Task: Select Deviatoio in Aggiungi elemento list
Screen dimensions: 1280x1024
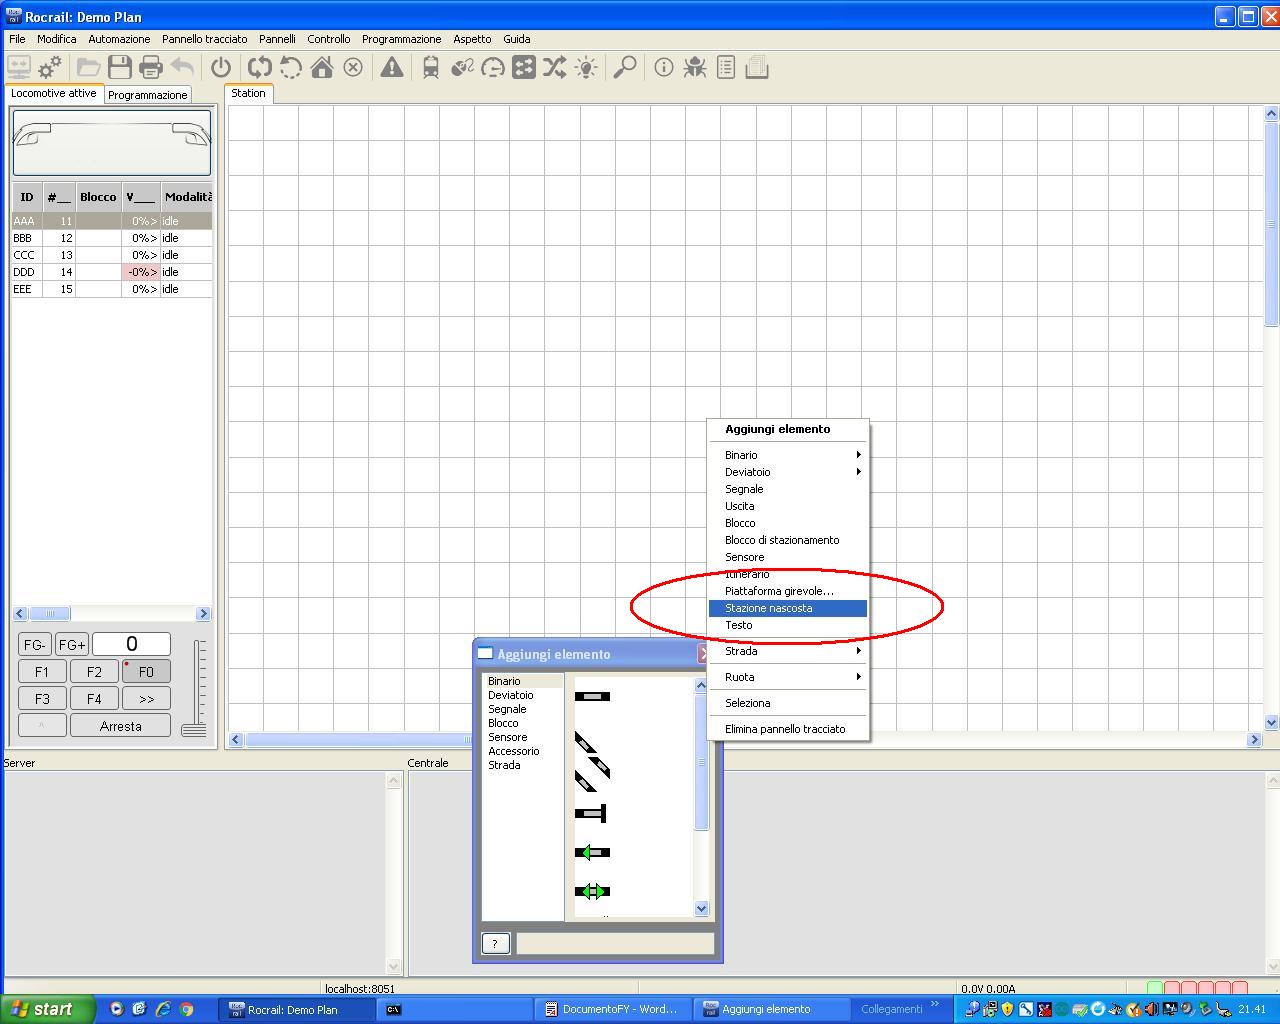Action: point(511,695)
